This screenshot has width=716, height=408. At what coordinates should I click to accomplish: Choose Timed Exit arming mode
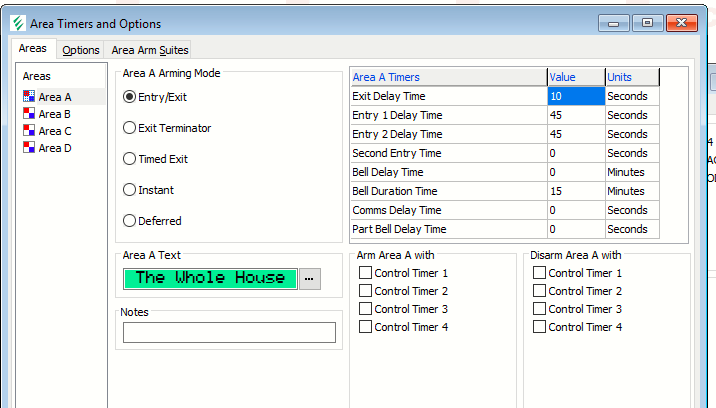point(129,159)
